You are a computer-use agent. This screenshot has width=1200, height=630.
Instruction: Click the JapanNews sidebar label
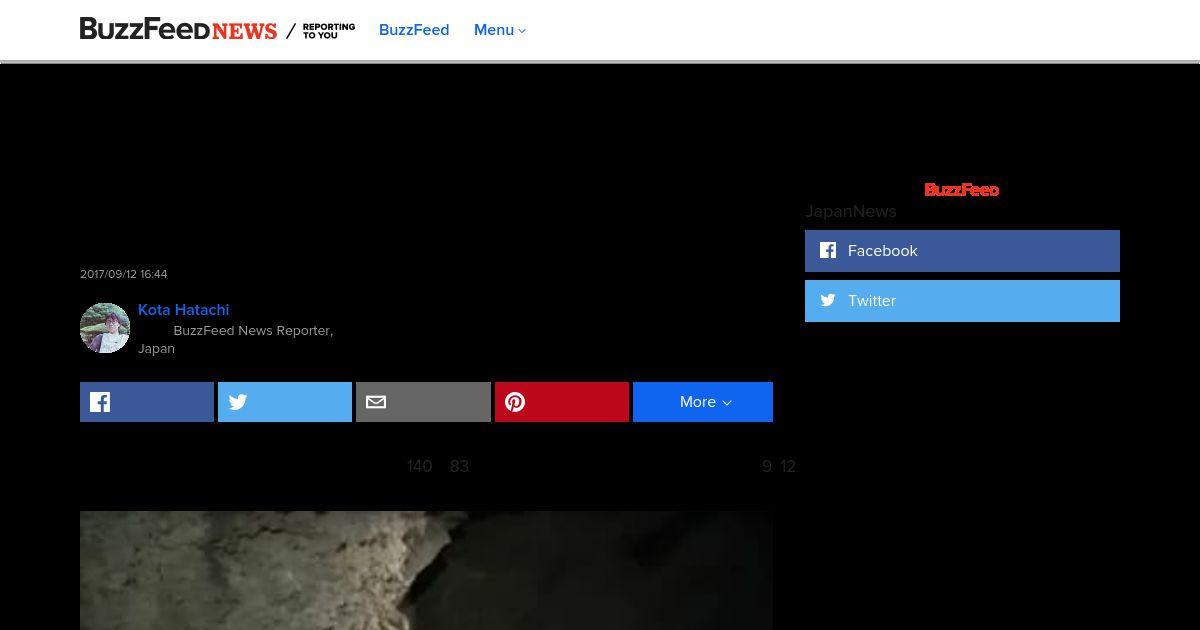[x=851, y=211]
